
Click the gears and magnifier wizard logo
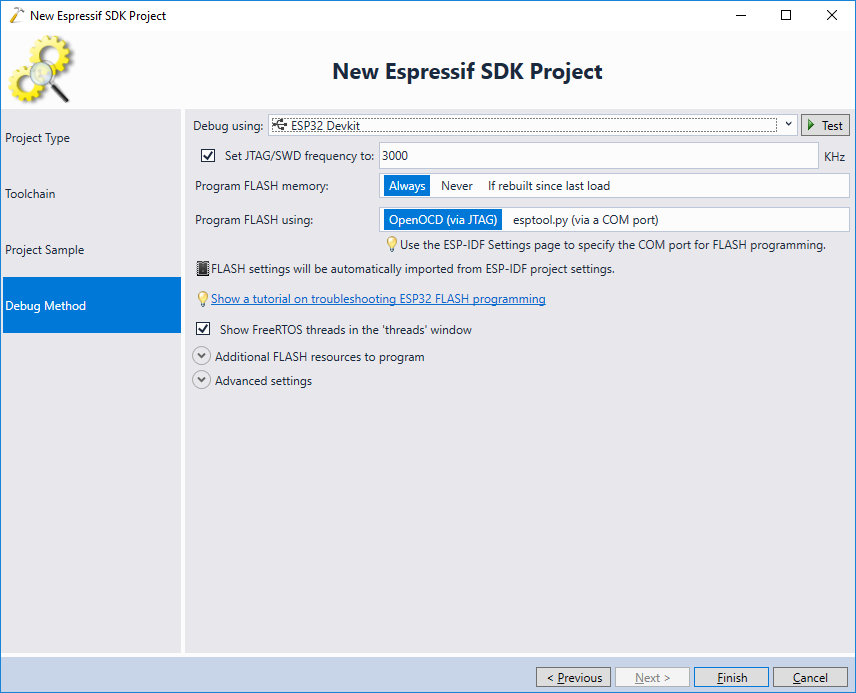click(x=41, y=69)
